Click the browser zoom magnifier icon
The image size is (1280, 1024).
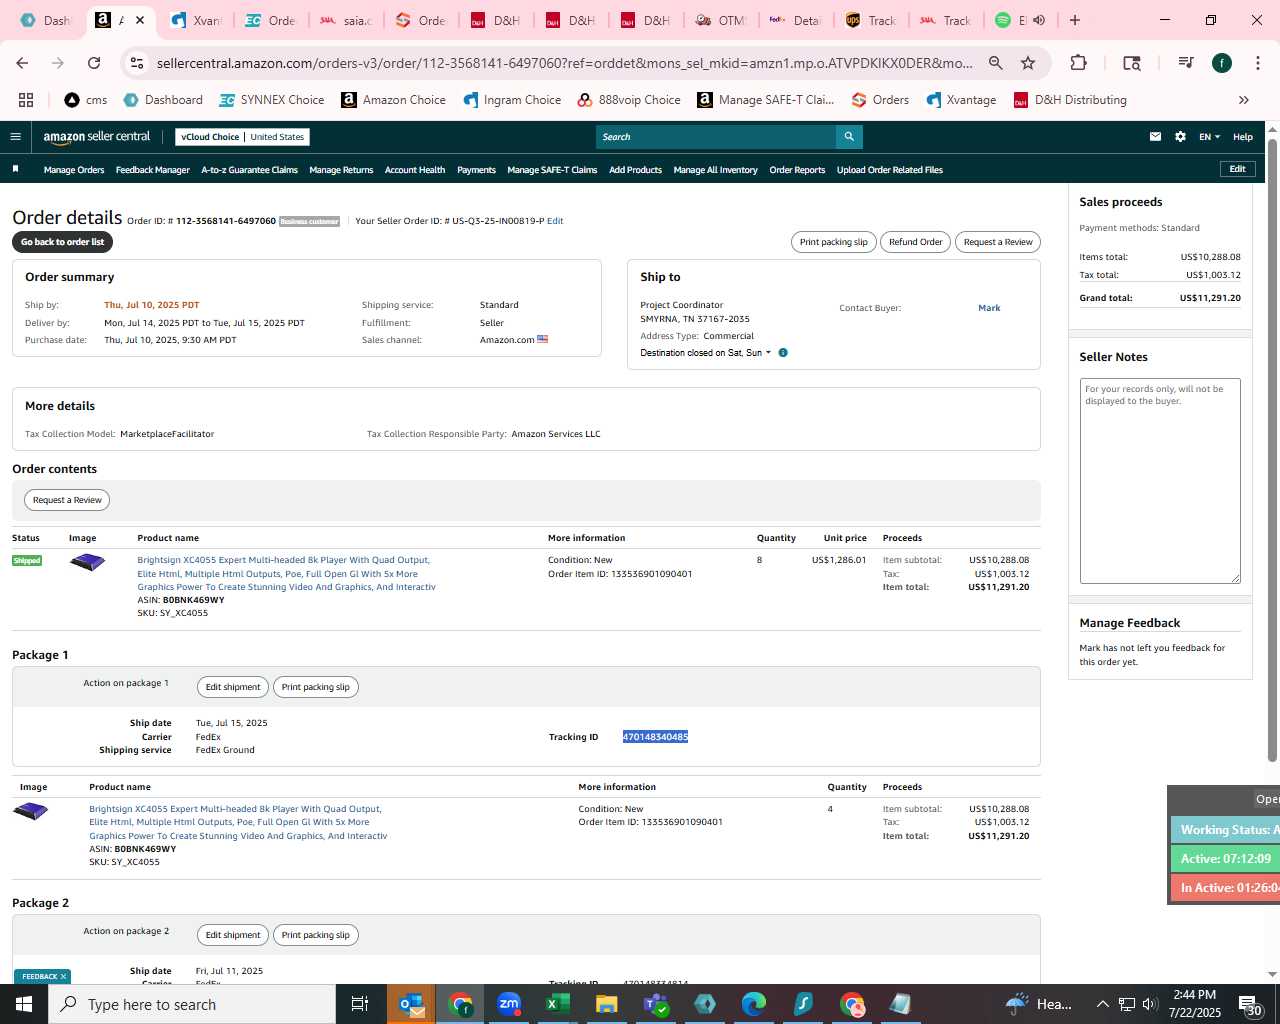pos(996,63)
